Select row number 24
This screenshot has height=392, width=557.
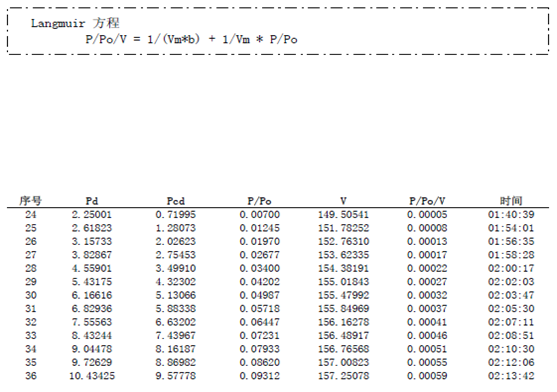coord(31,214)
